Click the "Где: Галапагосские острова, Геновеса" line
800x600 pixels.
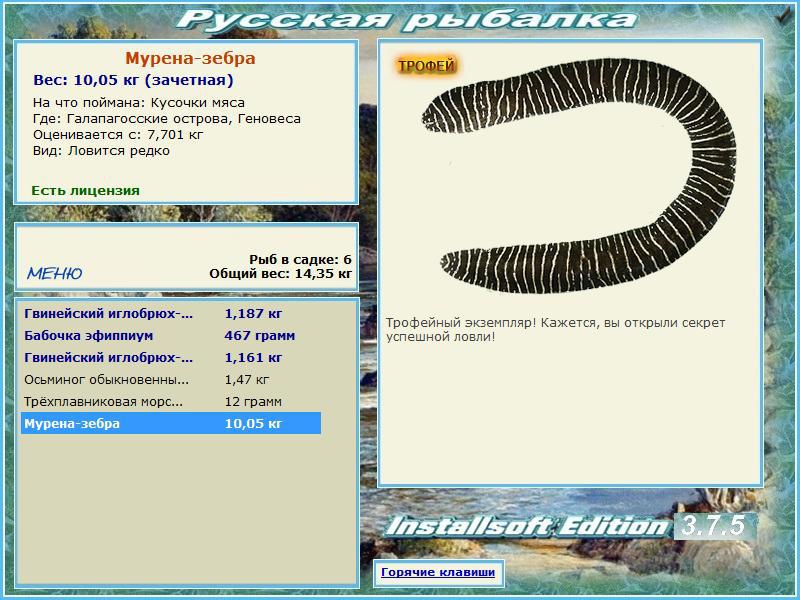click(167, 119)
